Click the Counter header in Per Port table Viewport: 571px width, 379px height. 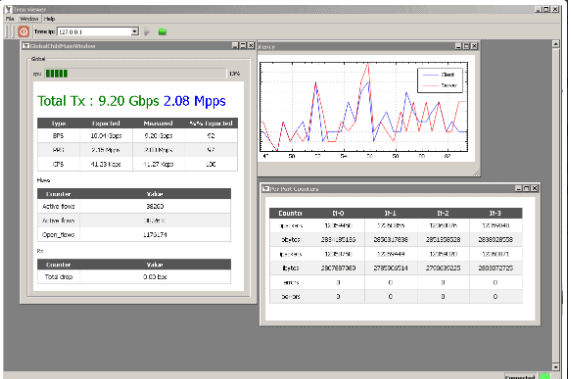coord(290,213)
